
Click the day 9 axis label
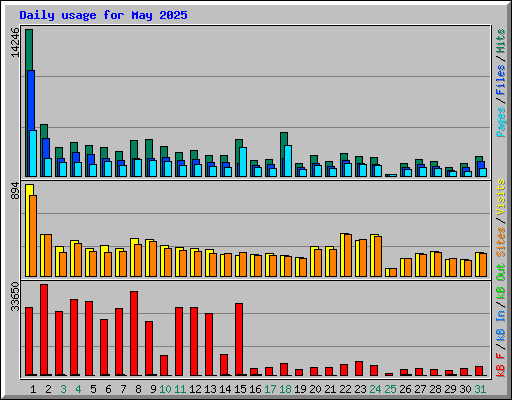[x=153, y=389]
